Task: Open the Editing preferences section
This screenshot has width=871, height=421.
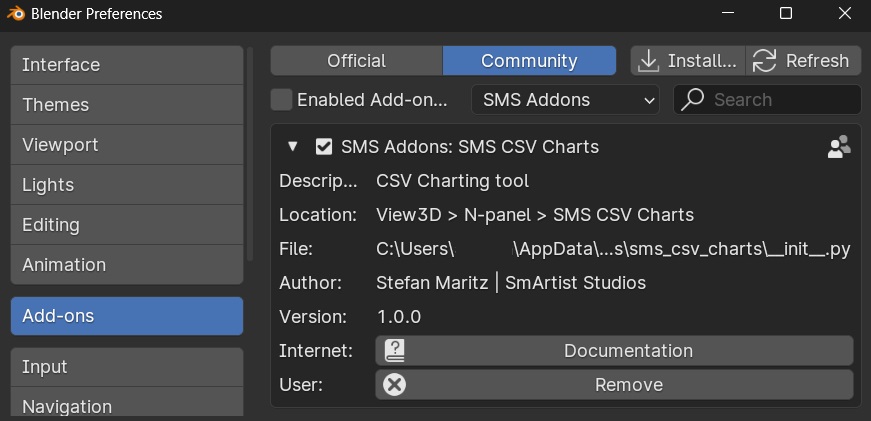Action: (x=127, y=225)
